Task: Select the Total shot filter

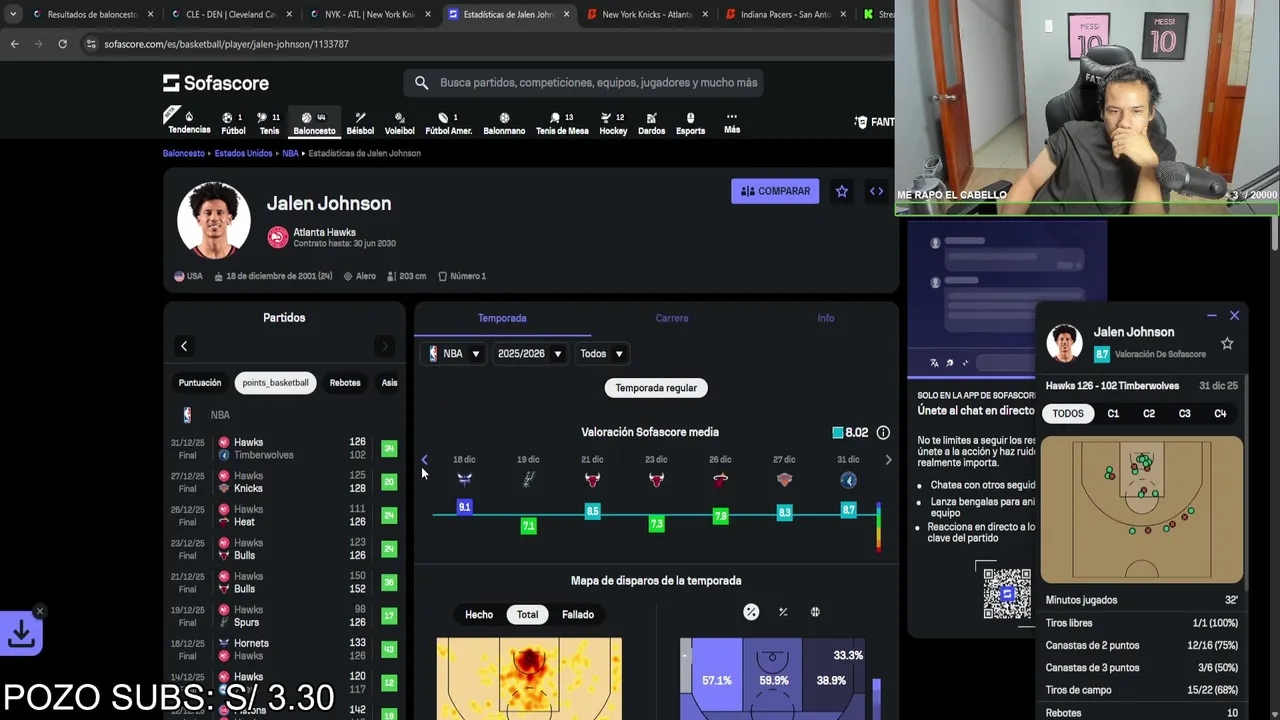Action: click(527, 614)
